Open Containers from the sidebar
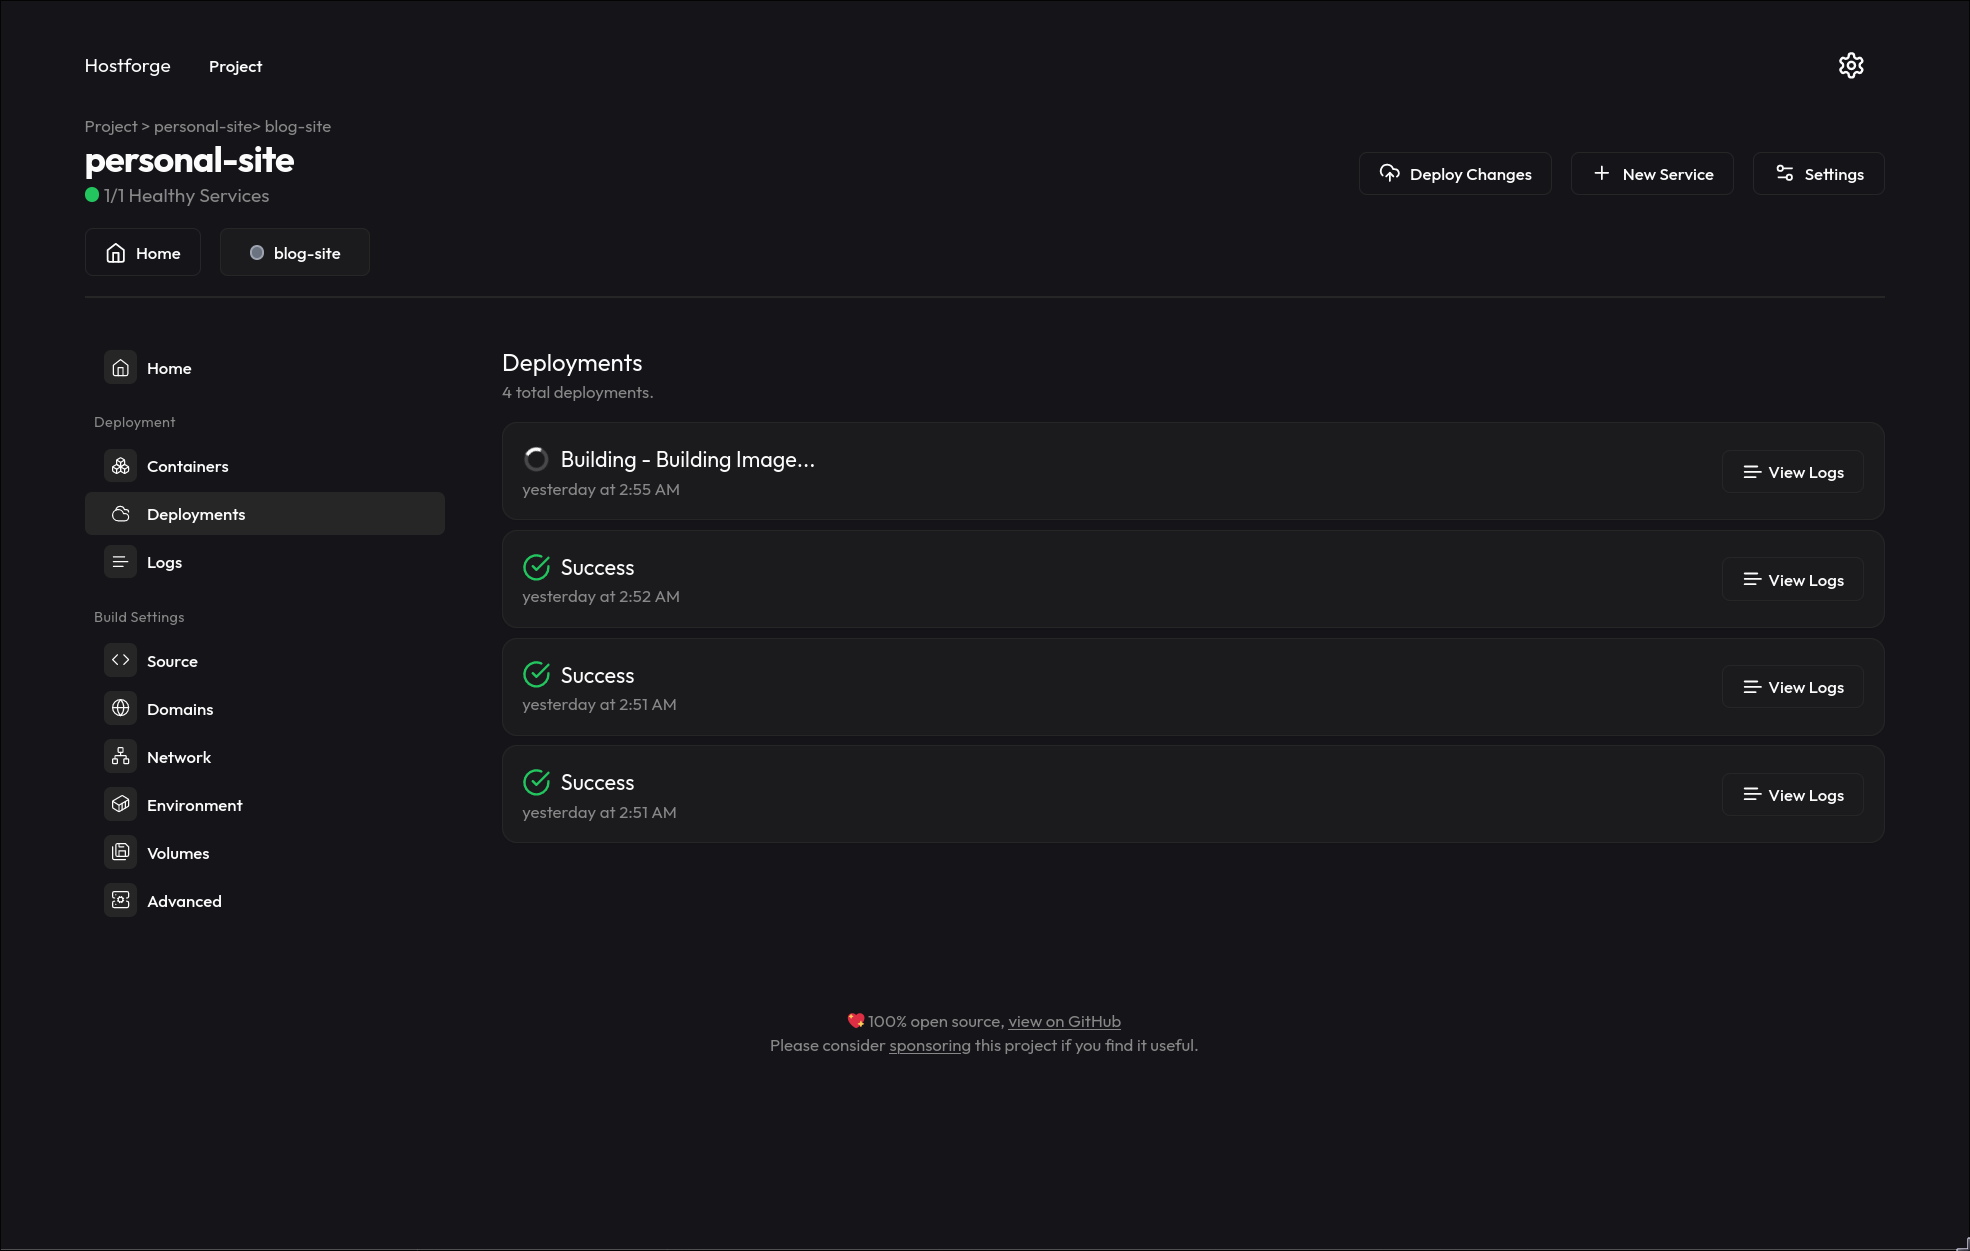 187,466
